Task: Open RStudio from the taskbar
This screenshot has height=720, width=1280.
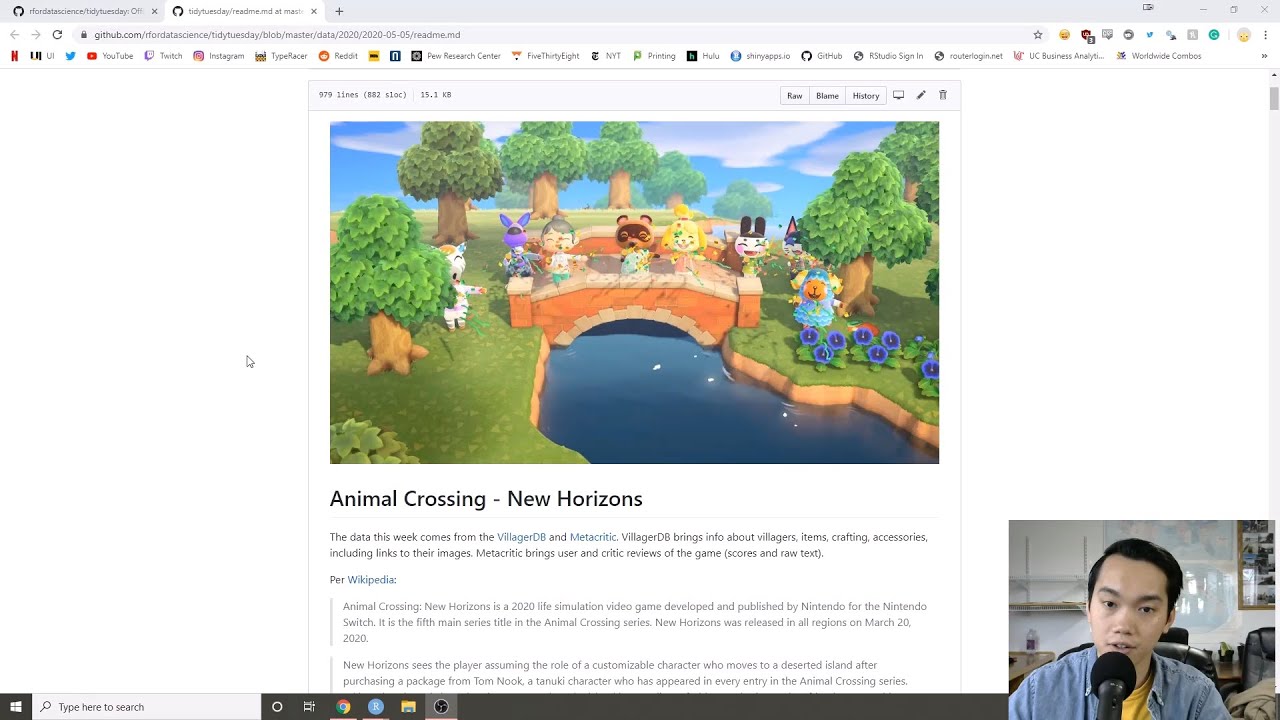Action: coord(376,707)
